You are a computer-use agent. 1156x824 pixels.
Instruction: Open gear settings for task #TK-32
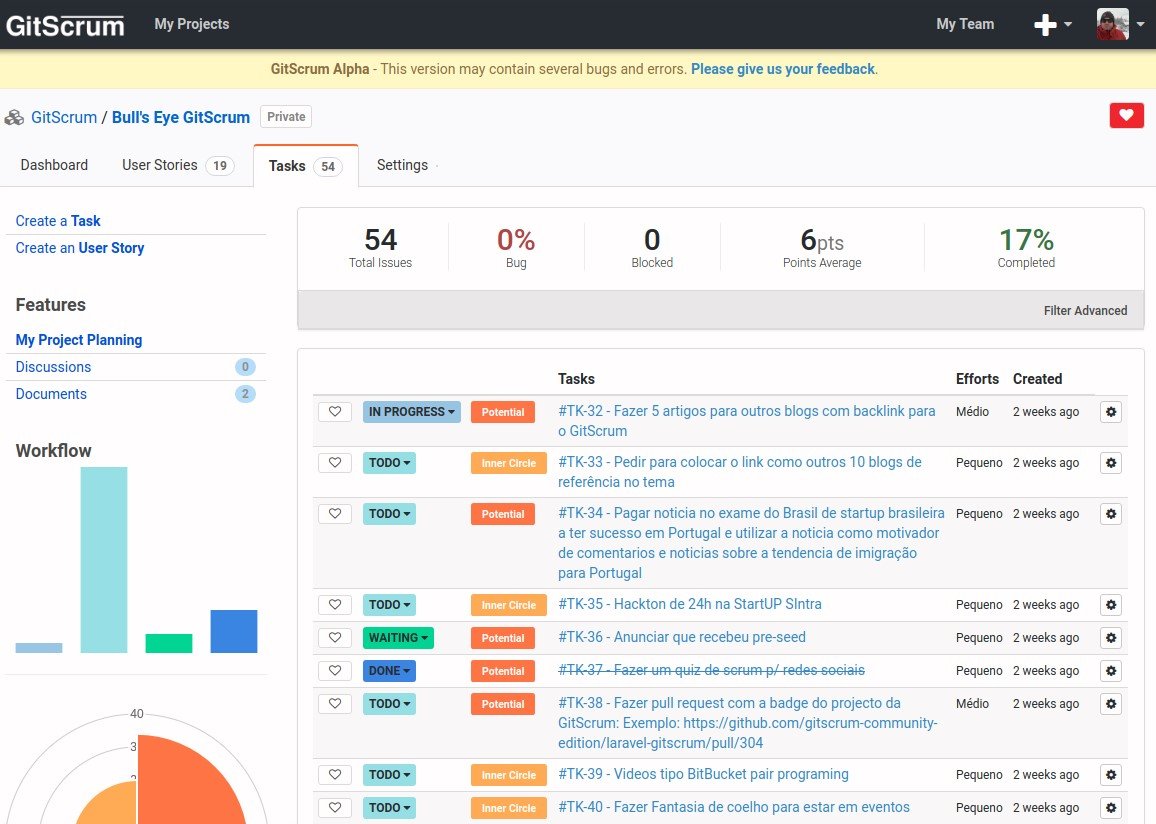1111,412
